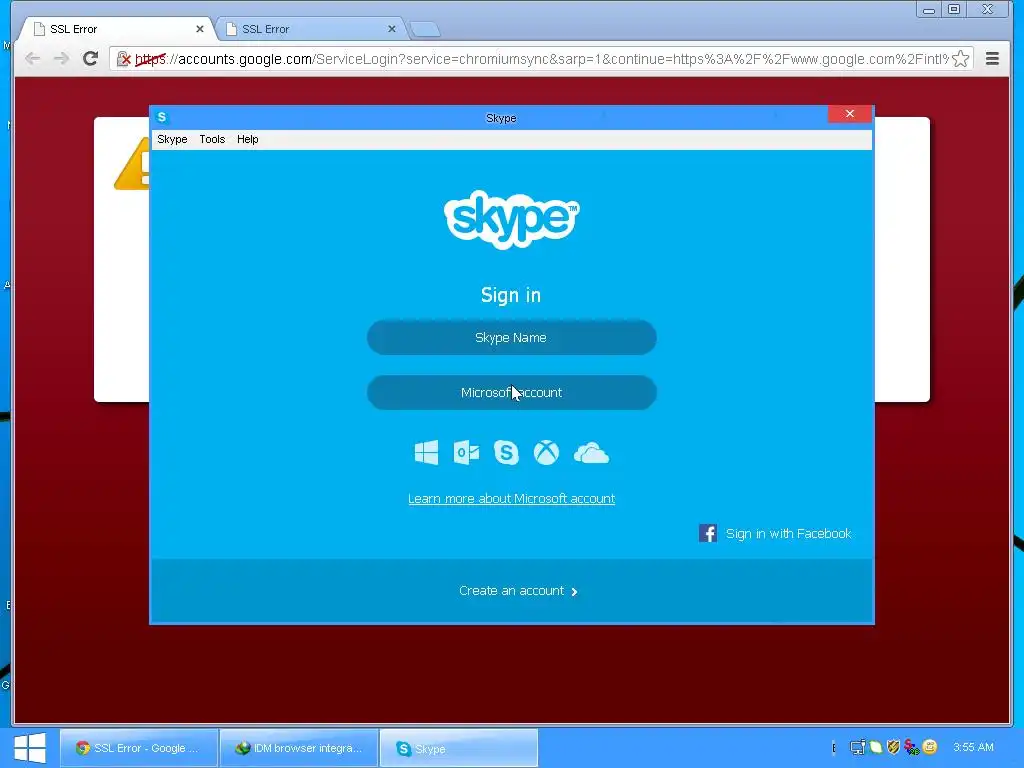Click the network tray icon
Image resolution: width=1024 pixels, height=768 pixels.
coord(857,747)
